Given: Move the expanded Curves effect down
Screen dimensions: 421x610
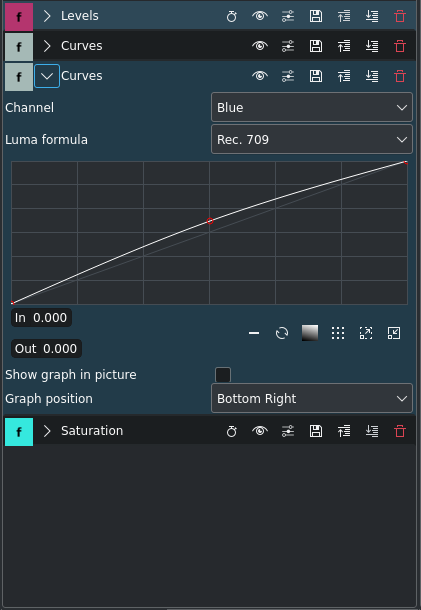Looking at the screenshot, I should 372,76.
